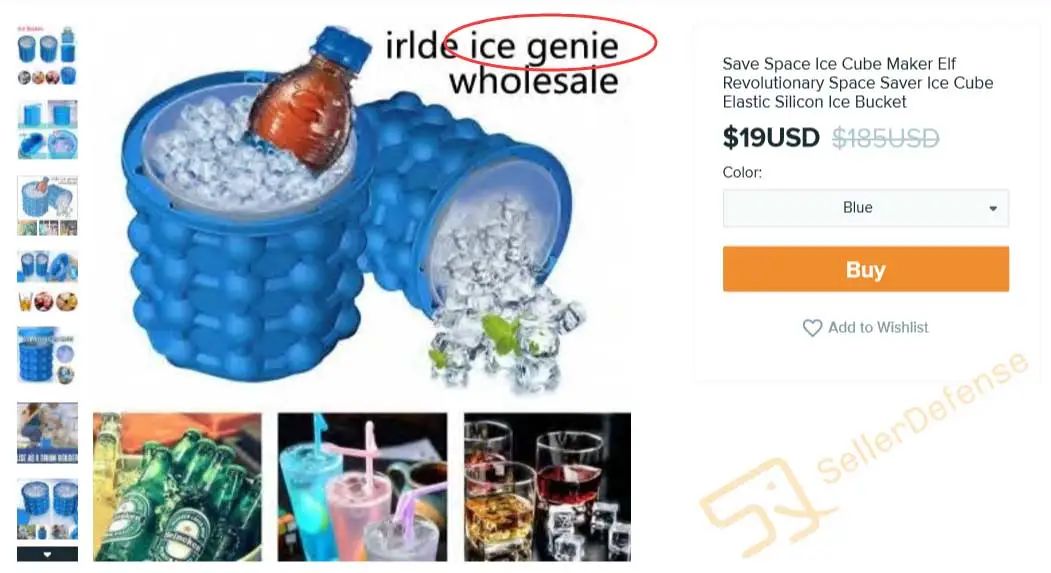This screenshot has height=573, width=1051.
Task: Expand thumbnail list with down arrow
Action: (x=47, y=554)
